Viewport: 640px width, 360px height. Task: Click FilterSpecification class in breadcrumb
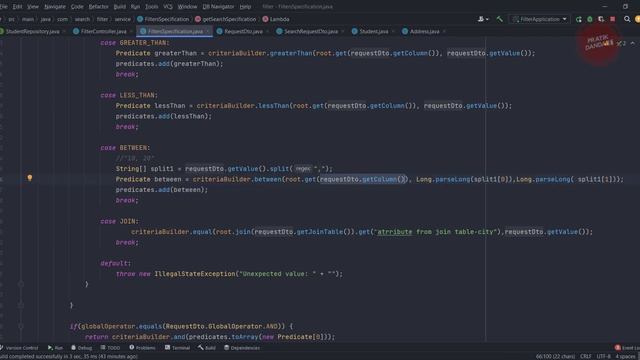tap(163, 19)
